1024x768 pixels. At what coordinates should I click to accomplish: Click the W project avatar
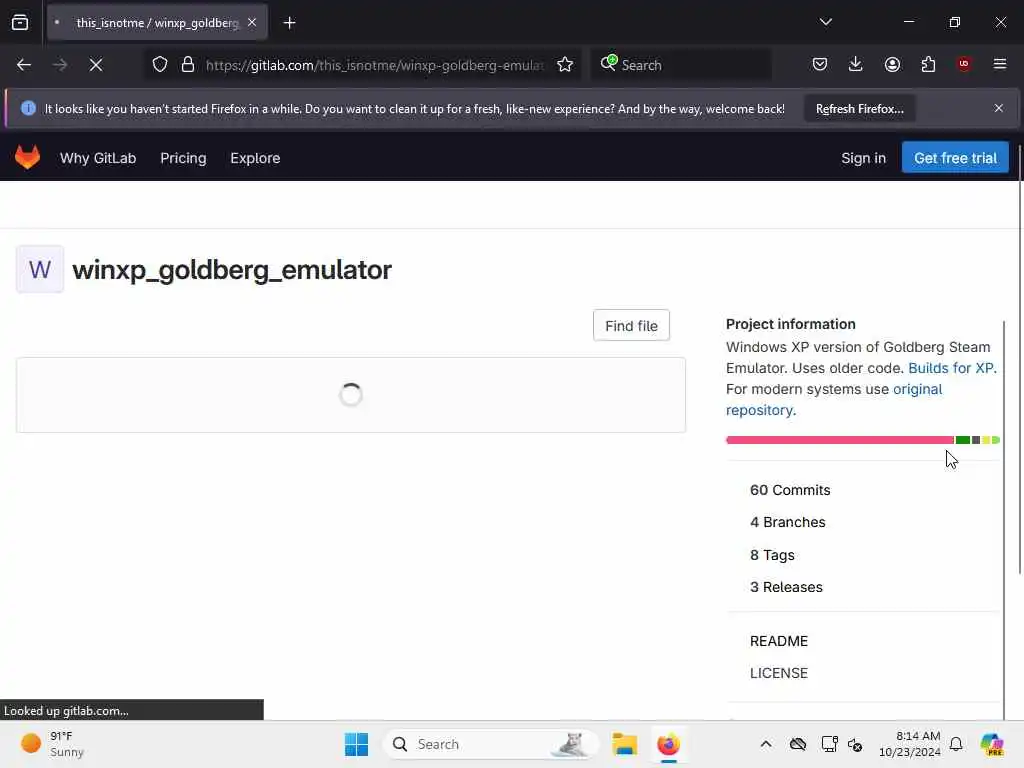pyautogui.click(x=40, y=269)
